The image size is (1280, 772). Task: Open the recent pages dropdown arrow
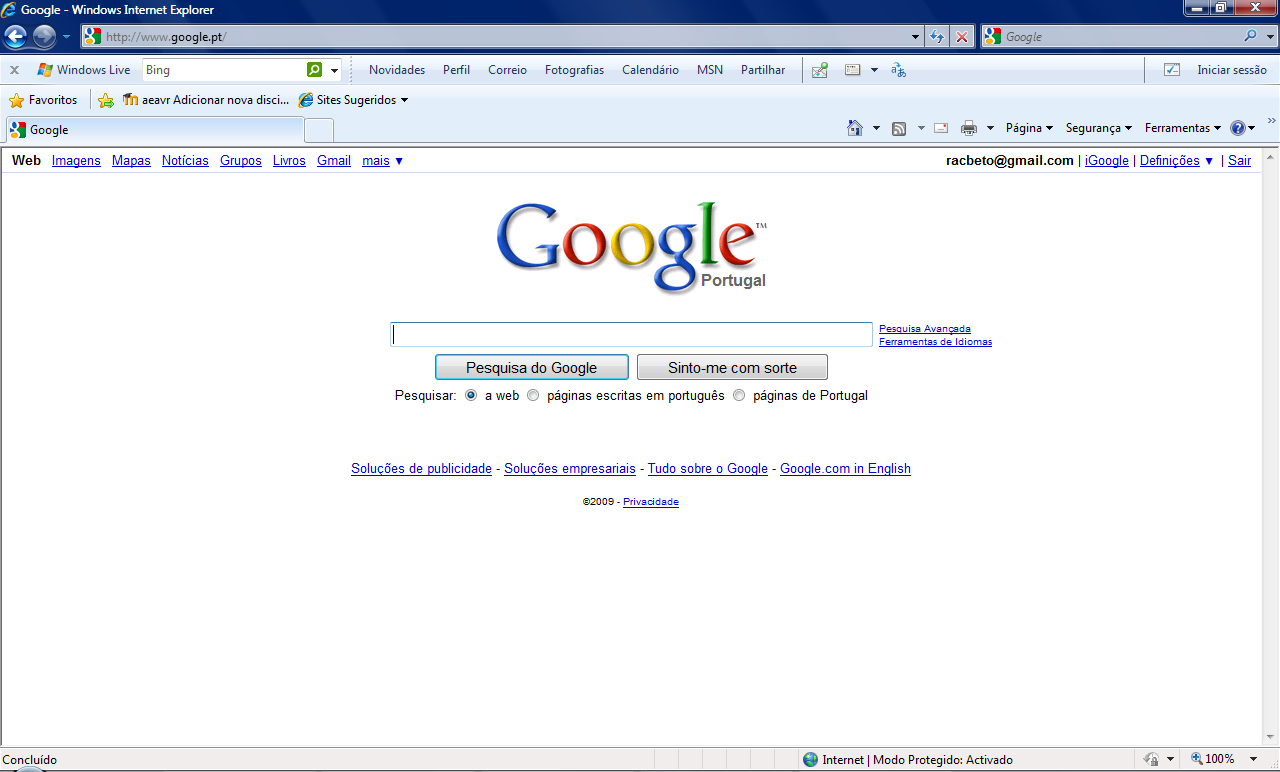point(66,37)
